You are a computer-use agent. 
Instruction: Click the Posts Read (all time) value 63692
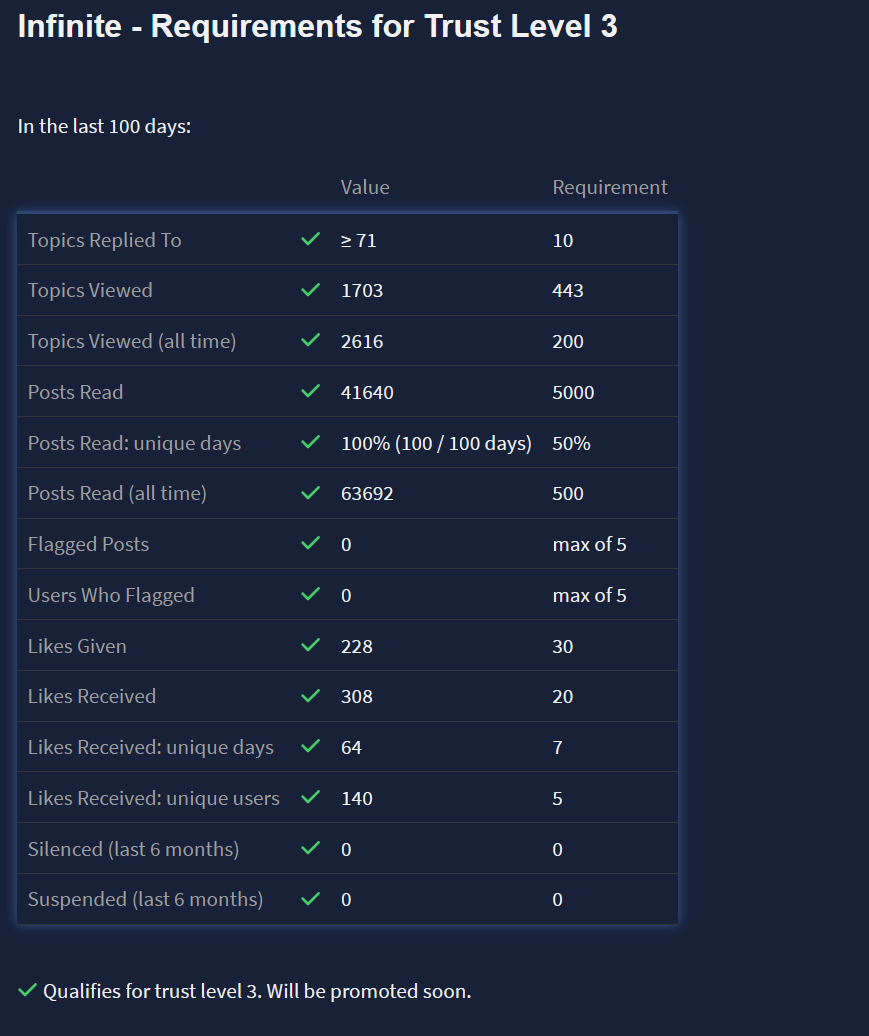pyautogui.click(x=367, y=494)
